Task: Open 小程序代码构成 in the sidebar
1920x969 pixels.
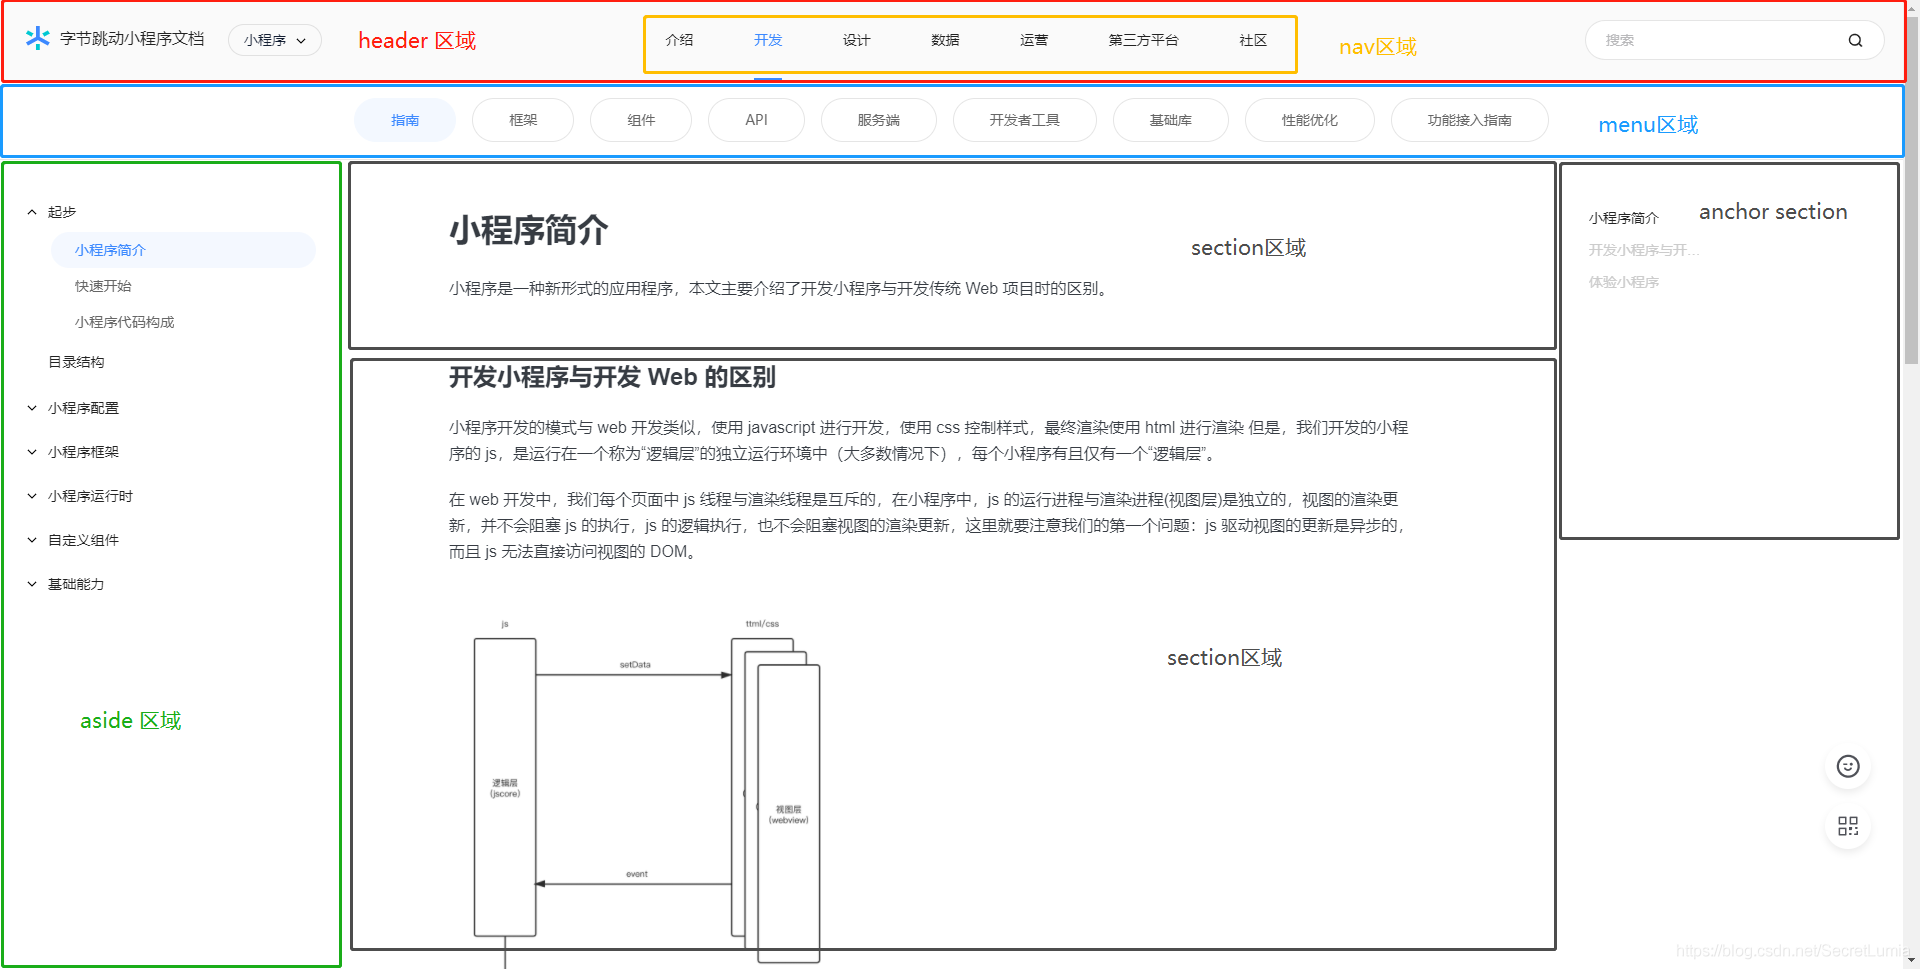Action: pyautogui.click(x=124, y=322)
